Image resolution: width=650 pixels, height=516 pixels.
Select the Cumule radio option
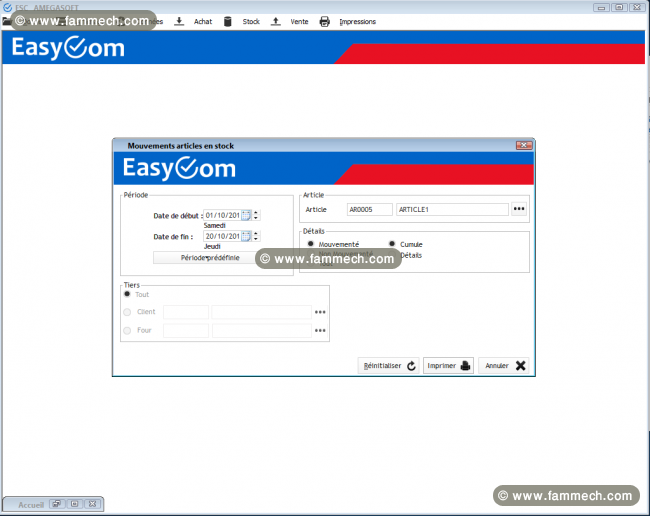tap(392, 244)
